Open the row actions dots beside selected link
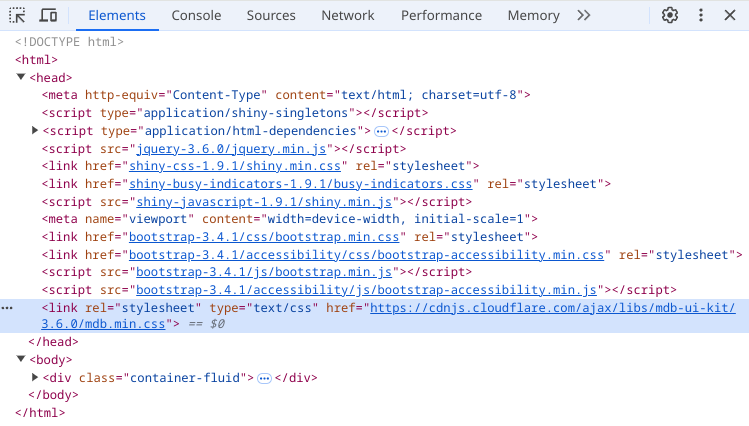Image resolution: width=749 pixels, height=426 pixels. click(8, 308)
